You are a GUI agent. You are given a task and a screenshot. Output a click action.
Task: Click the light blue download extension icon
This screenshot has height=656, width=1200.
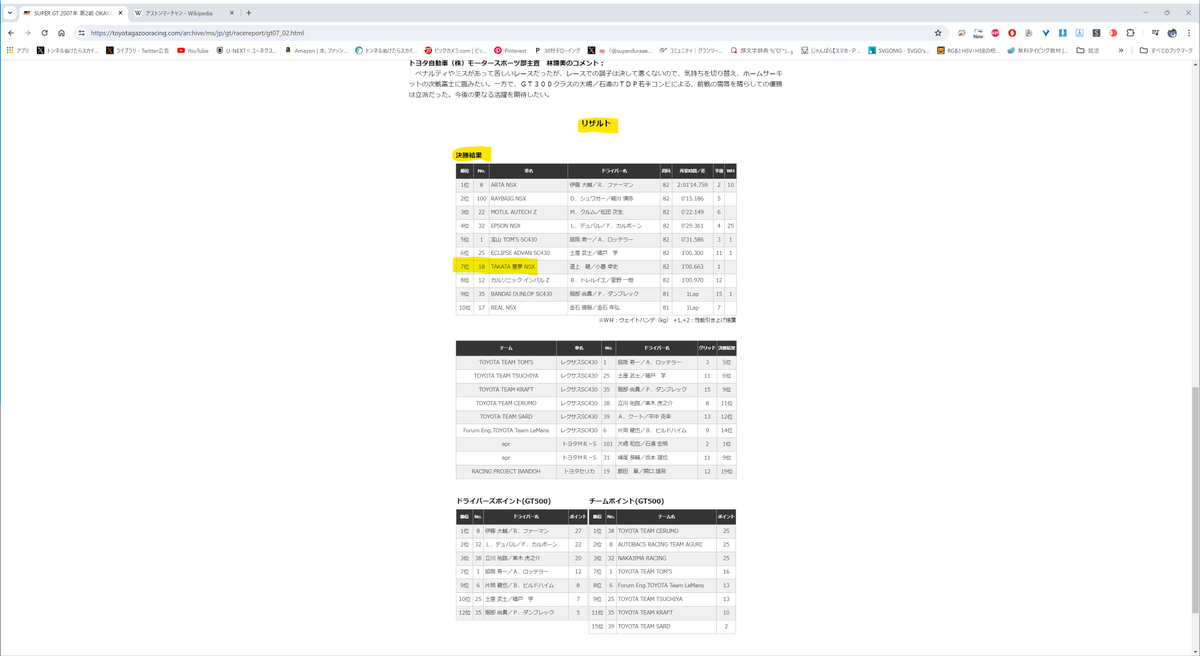point(1080,32)
